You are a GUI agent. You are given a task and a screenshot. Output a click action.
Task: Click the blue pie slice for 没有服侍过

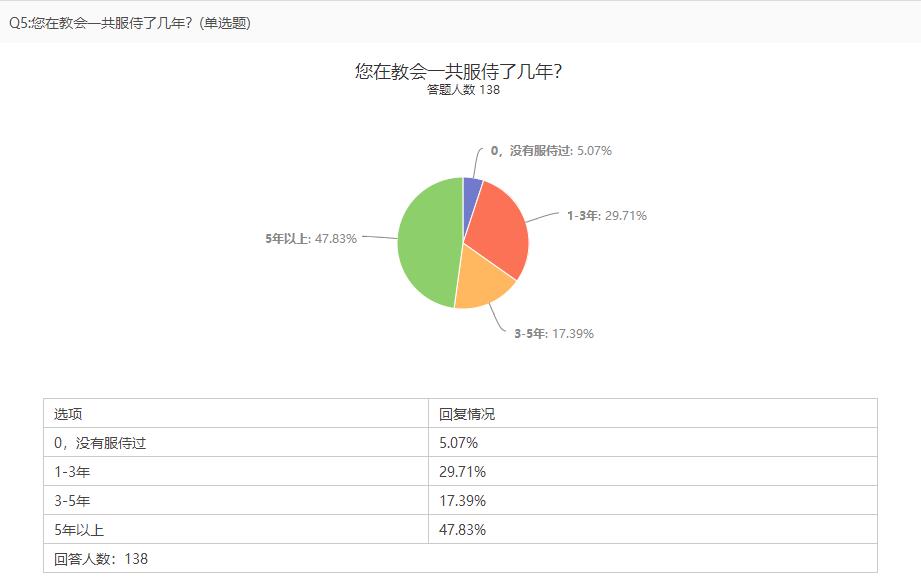(472, 190)
